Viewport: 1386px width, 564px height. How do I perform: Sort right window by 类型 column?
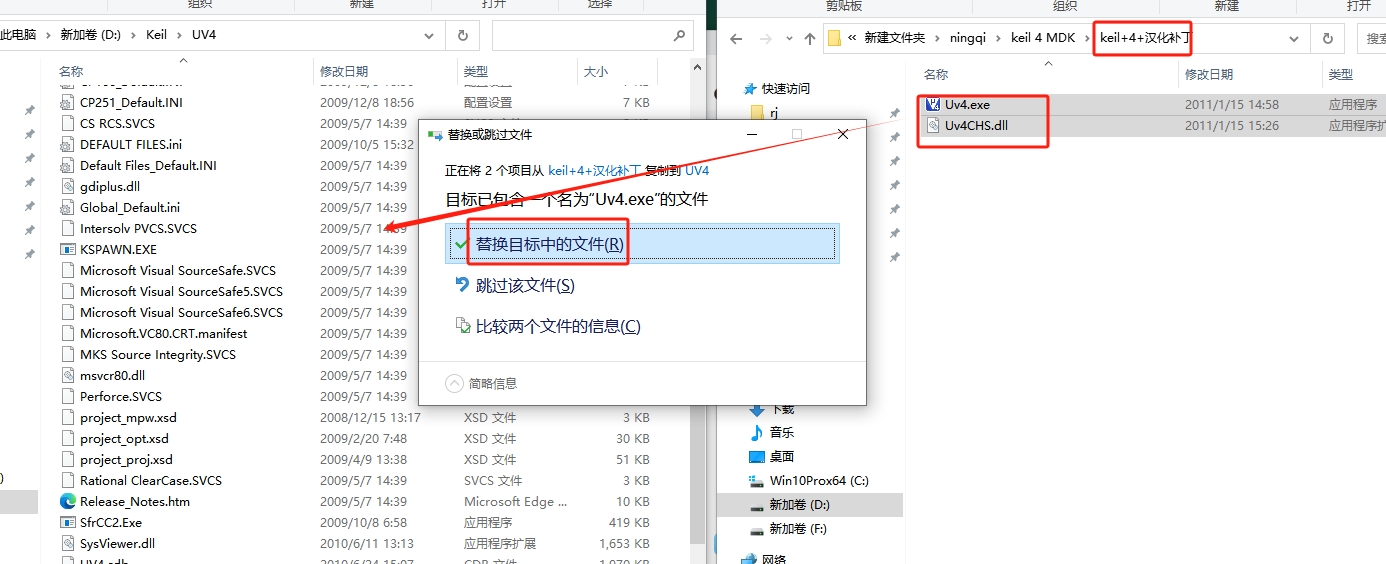tap(1340, 75)
